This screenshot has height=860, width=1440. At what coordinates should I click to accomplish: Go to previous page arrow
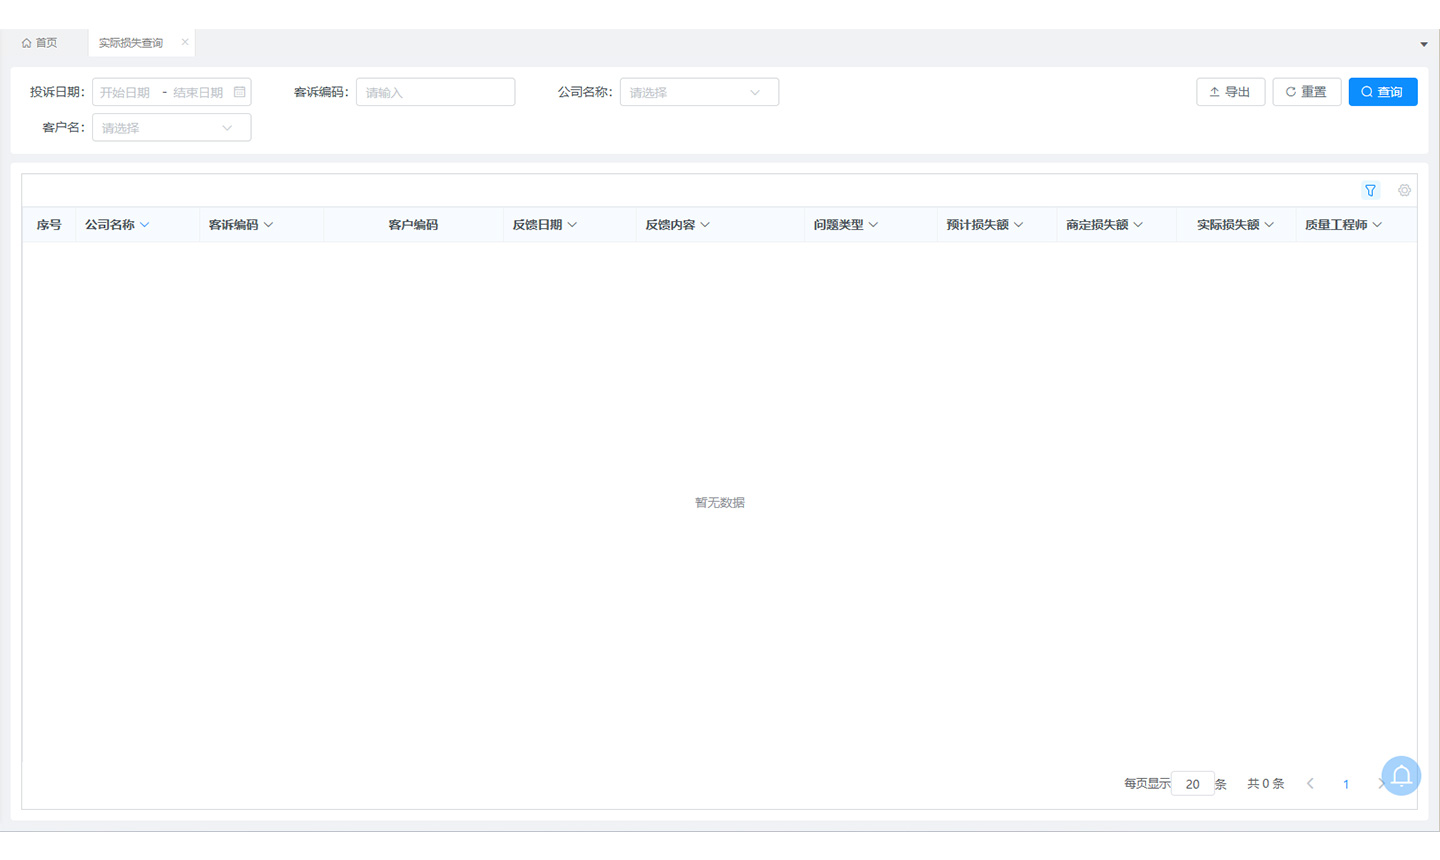[x=1310, y=784]
